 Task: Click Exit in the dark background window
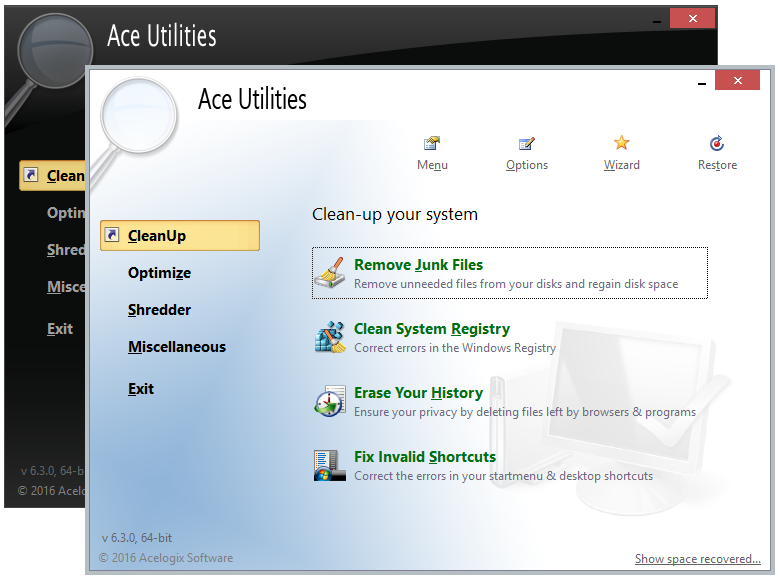tap(60, 328)
